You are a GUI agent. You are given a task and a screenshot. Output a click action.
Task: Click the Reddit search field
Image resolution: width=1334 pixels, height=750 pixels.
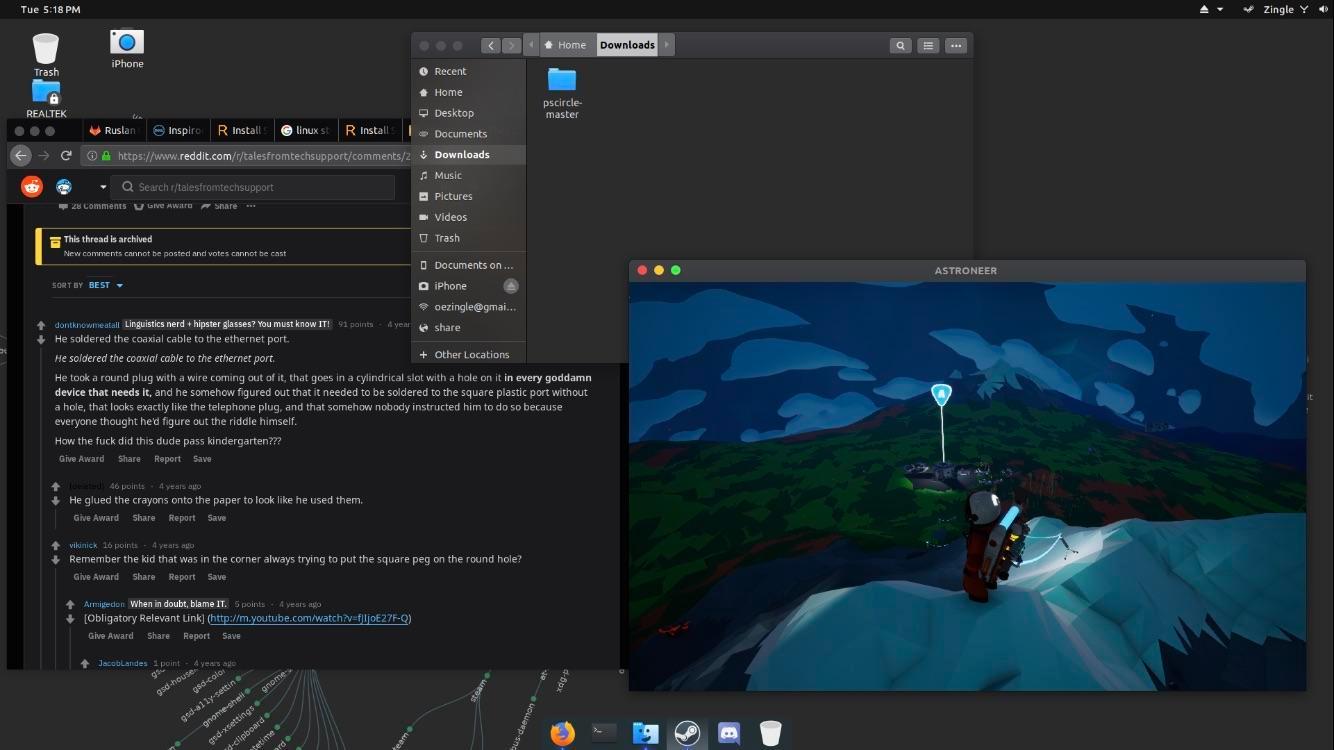[255, 186]
